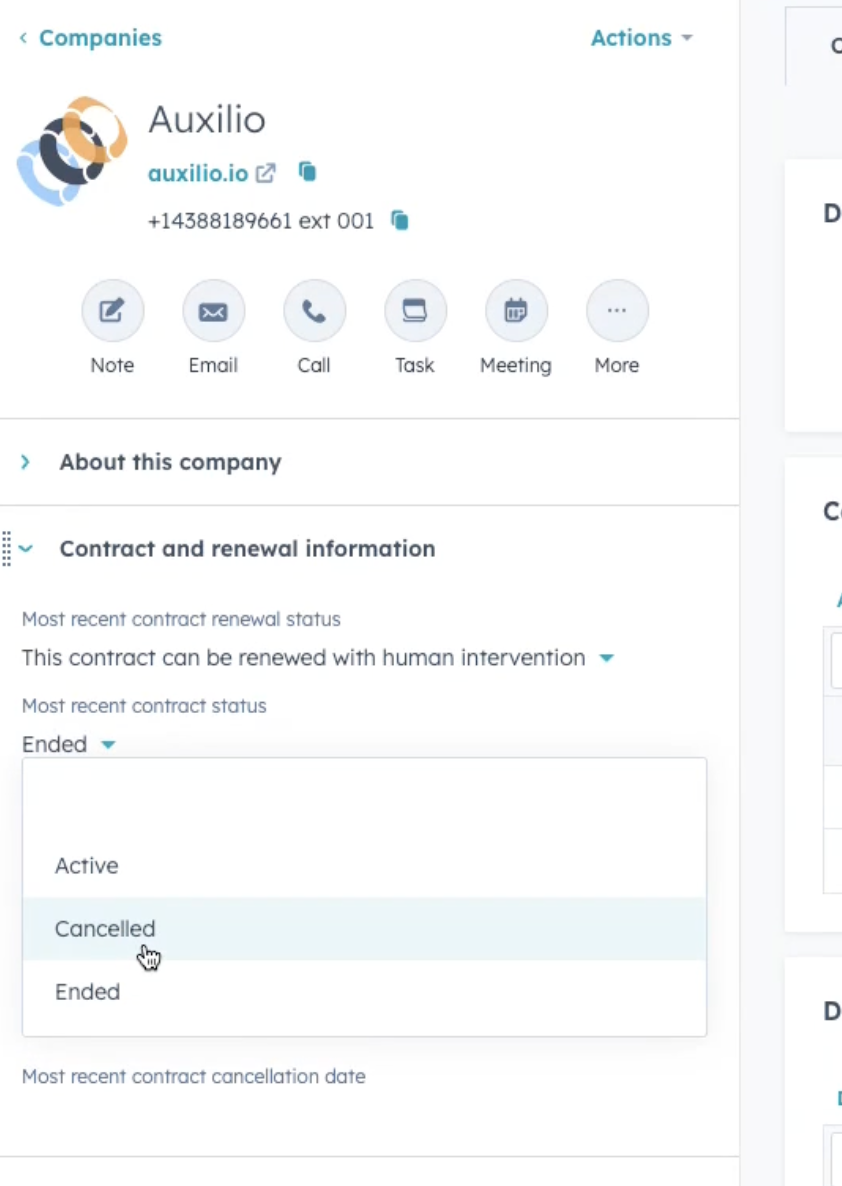Choose Ended in the status list
The image size is (842, 1186).
click(364, 992)
